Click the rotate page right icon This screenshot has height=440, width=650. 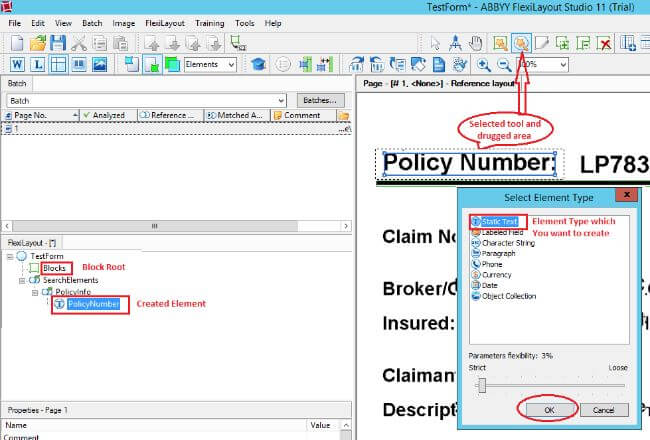[x=356, y=64]
